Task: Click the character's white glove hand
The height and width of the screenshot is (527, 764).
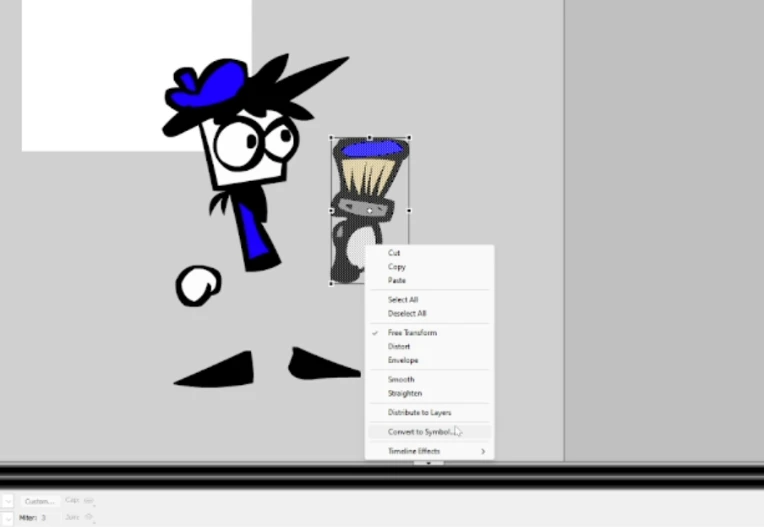Action: (198, 286)
